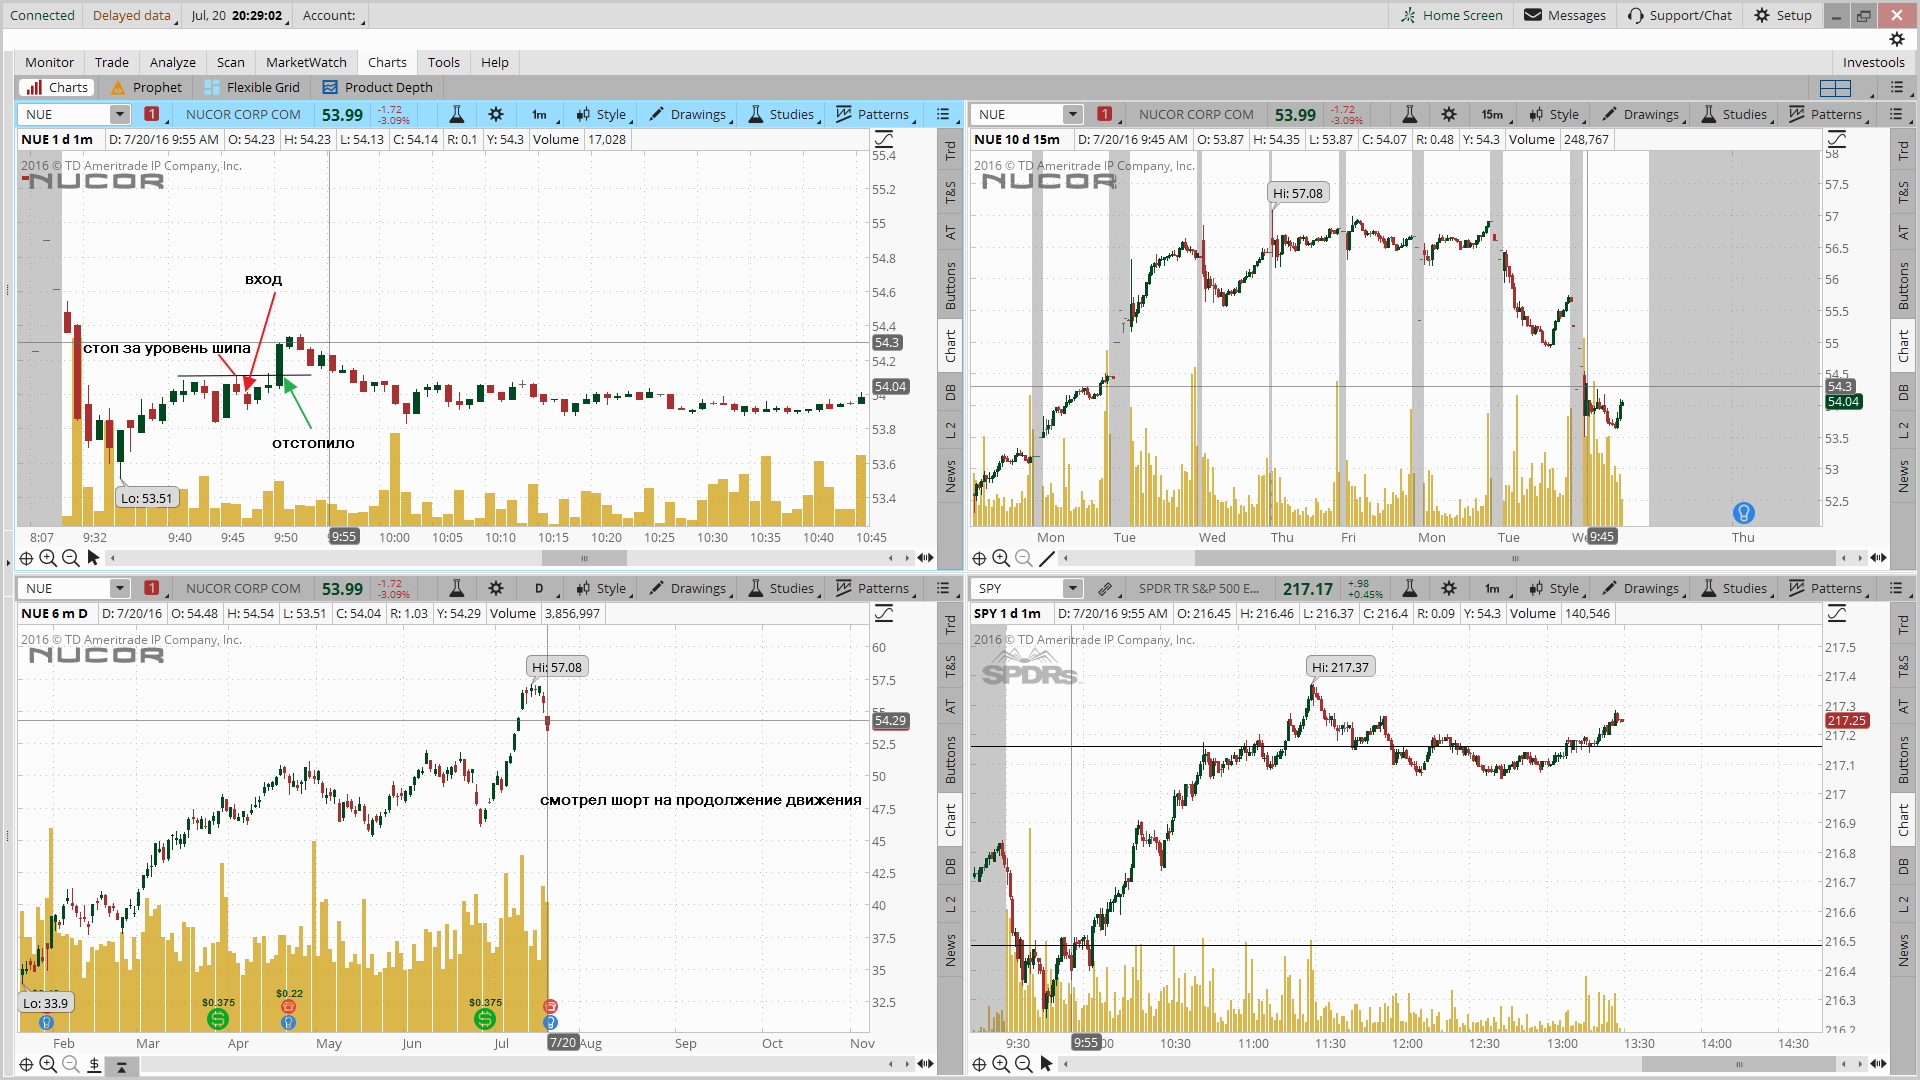Open the list menu icon on NUE 1m chart
The height and width of the screenshot is (1080, 1920).
click(x=943, y=114)
